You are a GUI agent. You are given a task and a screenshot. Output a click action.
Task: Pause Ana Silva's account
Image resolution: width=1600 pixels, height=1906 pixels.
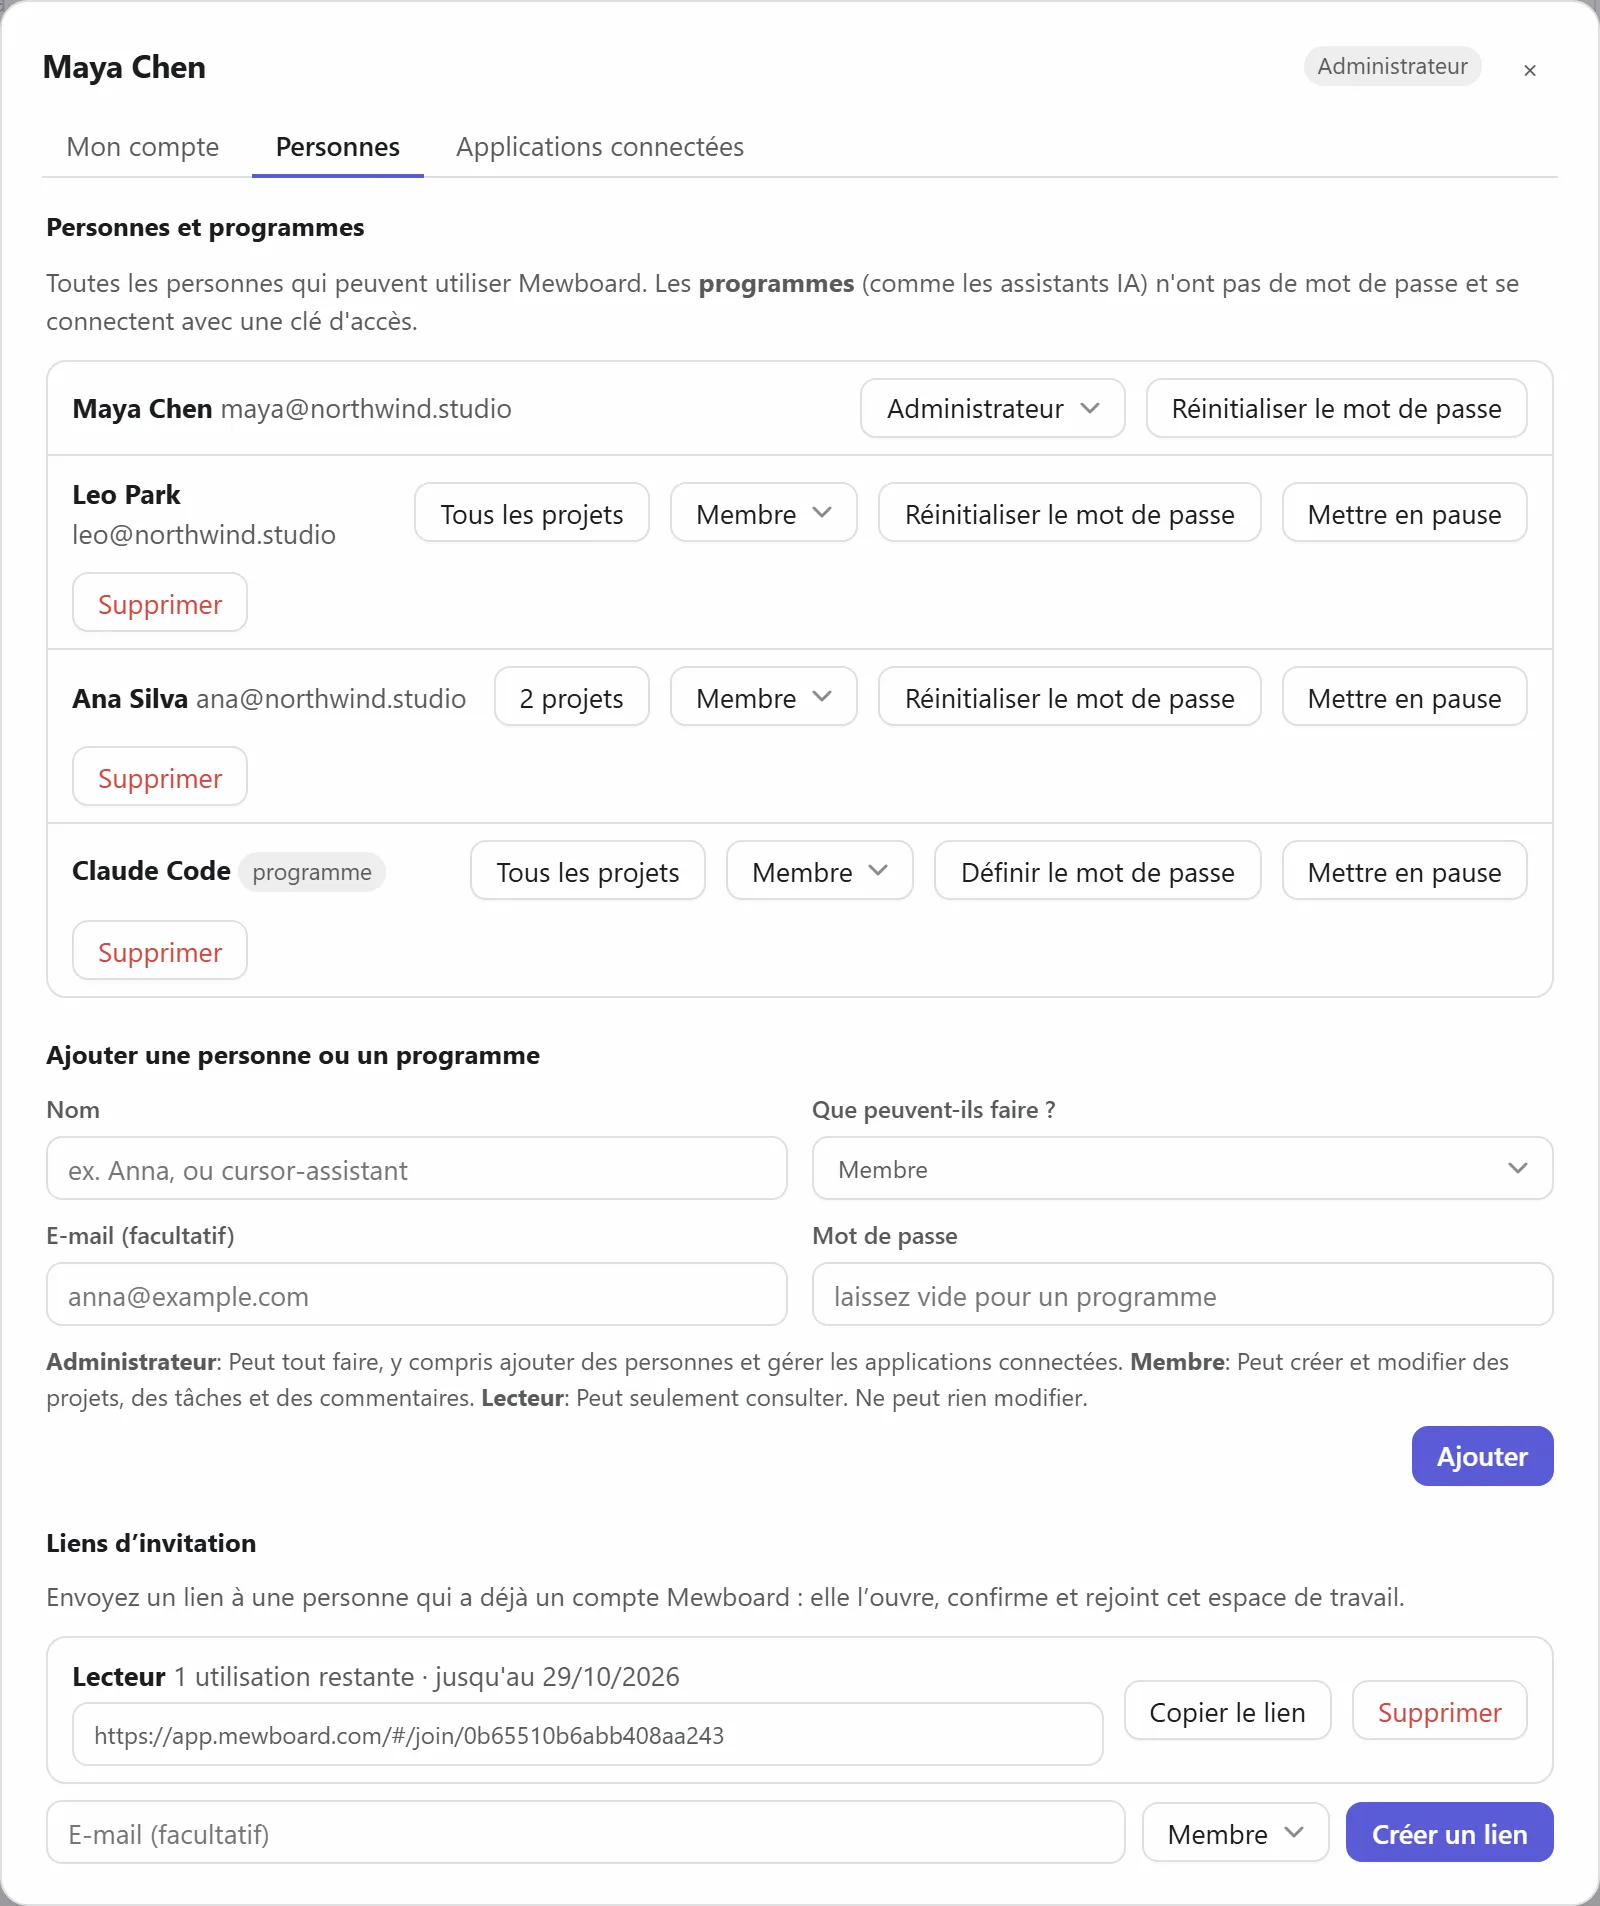[x=1404, y=698]
